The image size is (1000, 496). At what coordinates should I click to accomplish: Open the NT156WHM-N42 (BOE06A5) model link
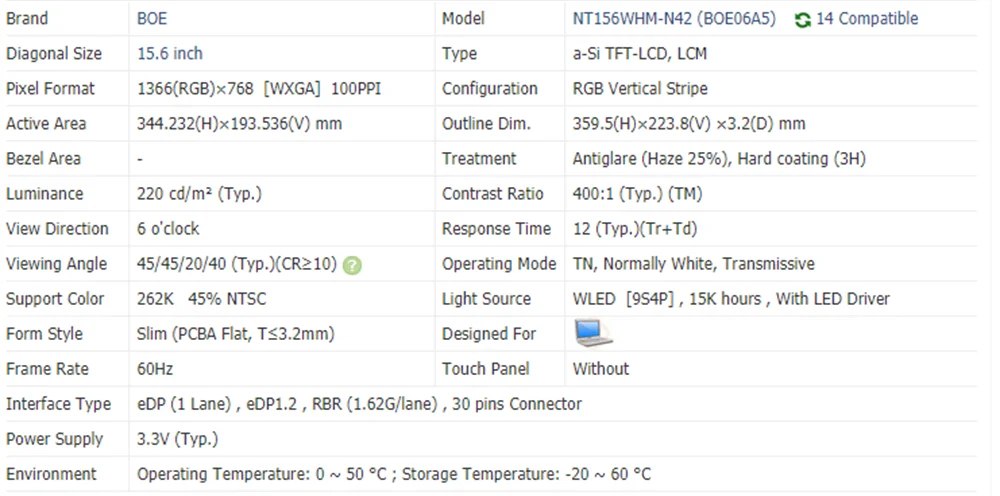pyautogui.click(x=673, y=19)
